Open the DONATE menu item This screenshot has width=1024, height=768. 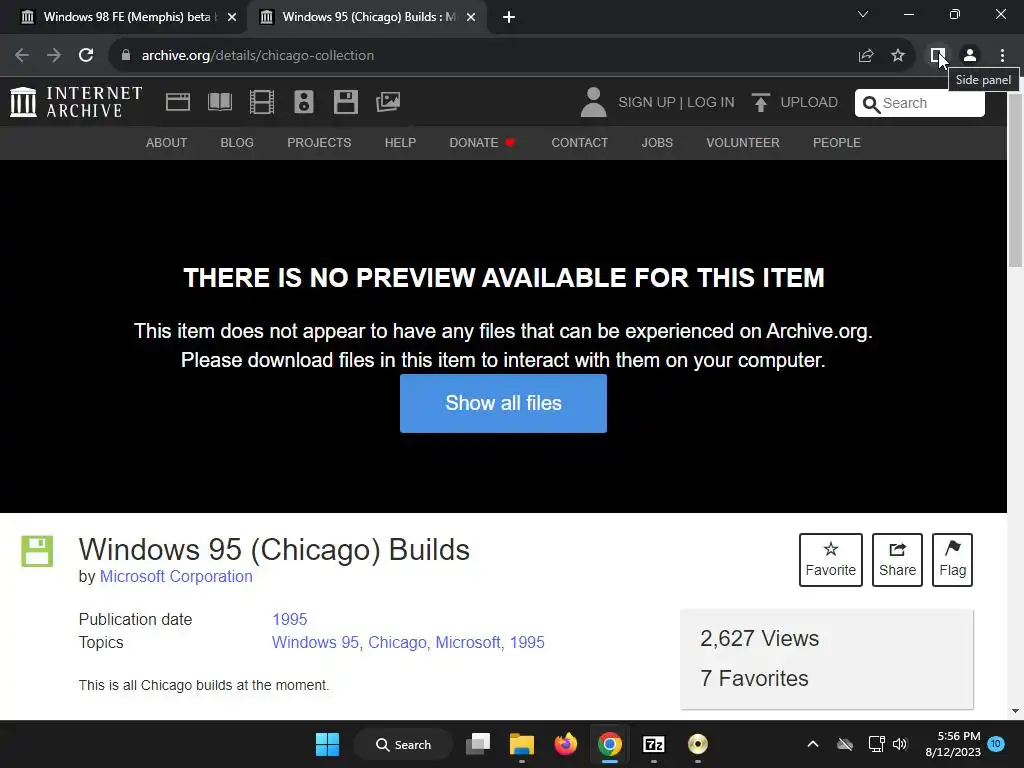(483, 142)
